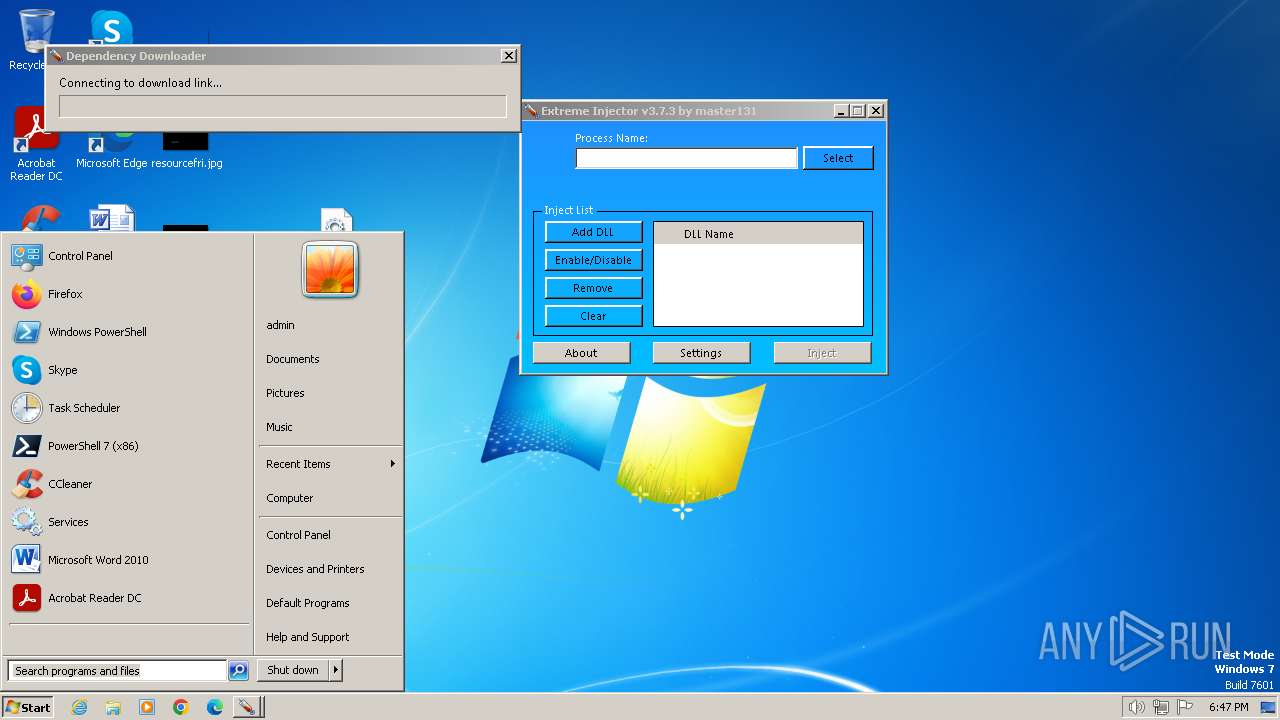Click the taskbar clock showing 6:47 PM
This screenshot has width=1280, height=720.
pyautogui.click(x=1228, y=707)
